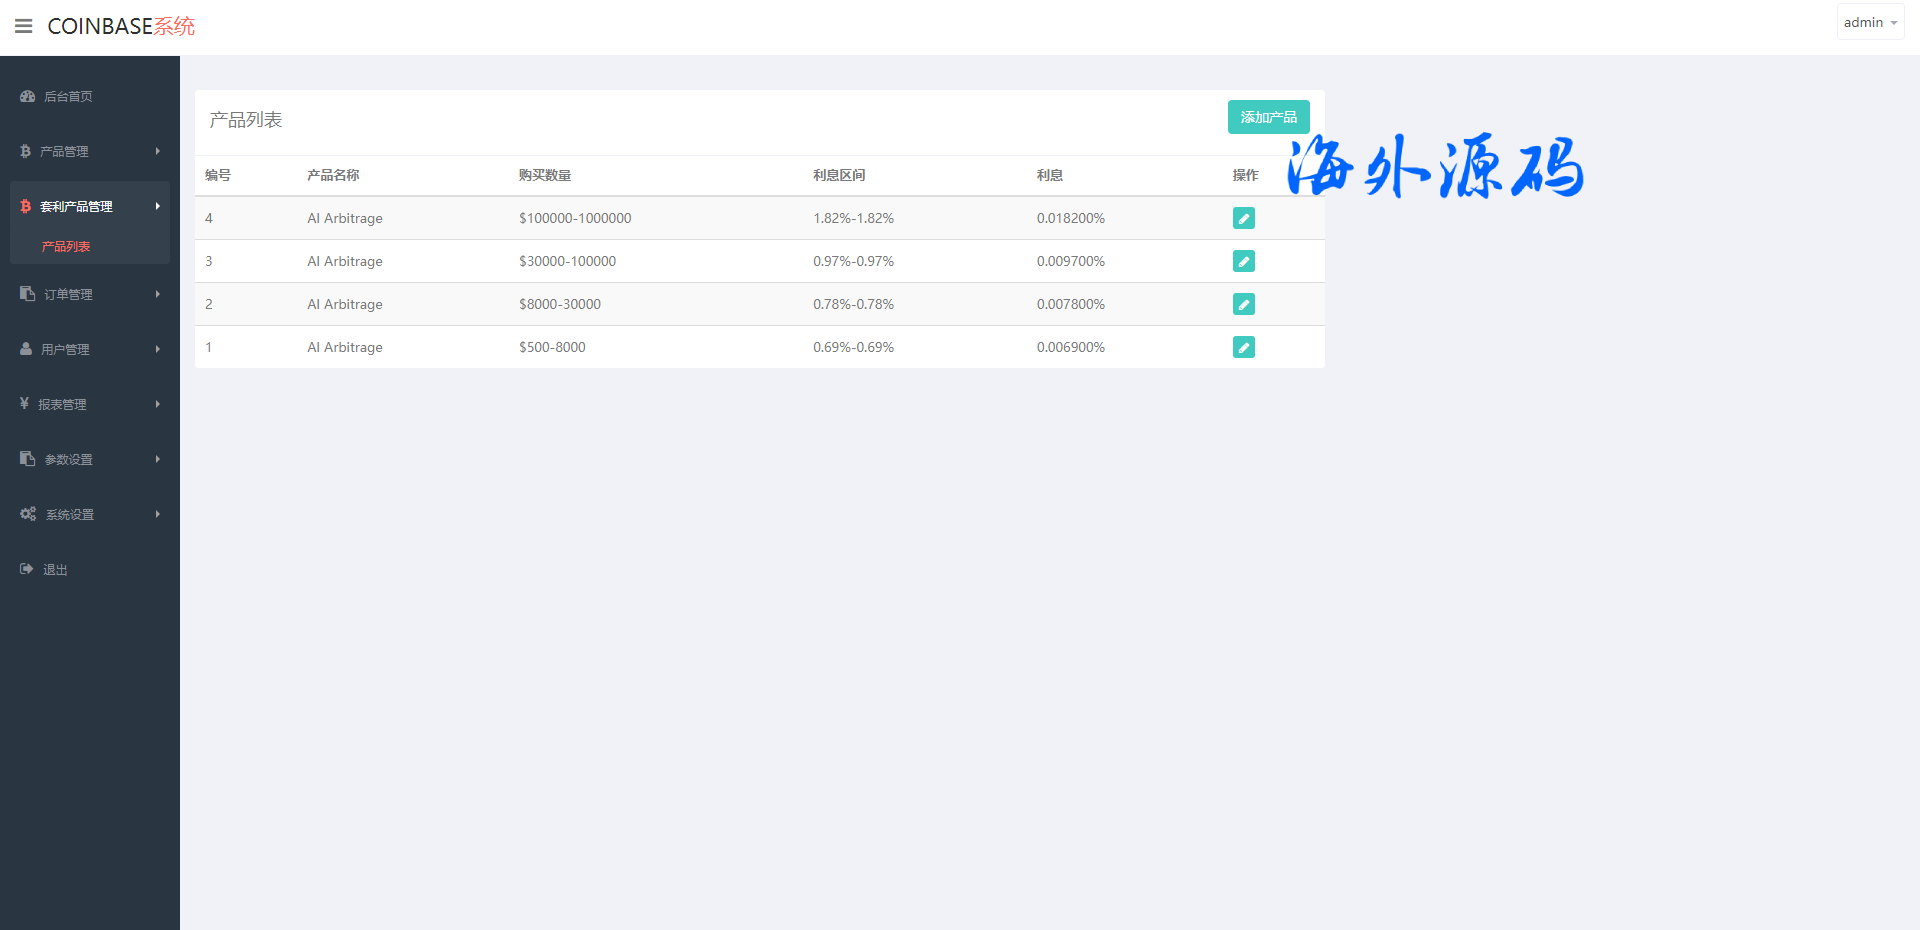Expand the 产品管理 sidebar arrow
Screen dimensions: 1920x930
(157, 151)
